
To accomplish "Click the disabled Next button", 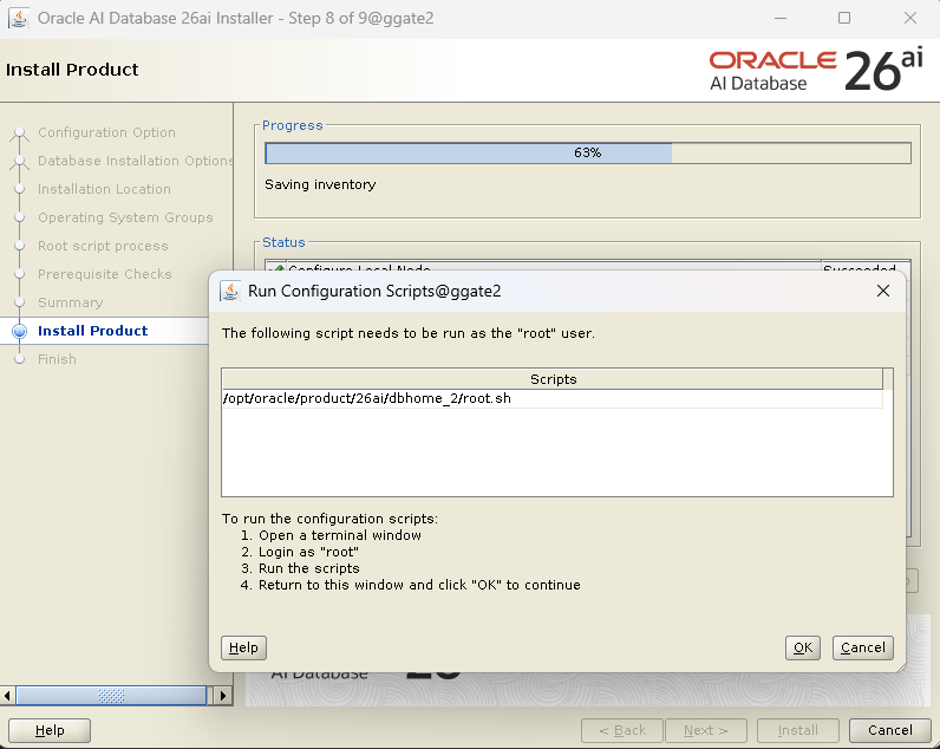I will 706,730.
